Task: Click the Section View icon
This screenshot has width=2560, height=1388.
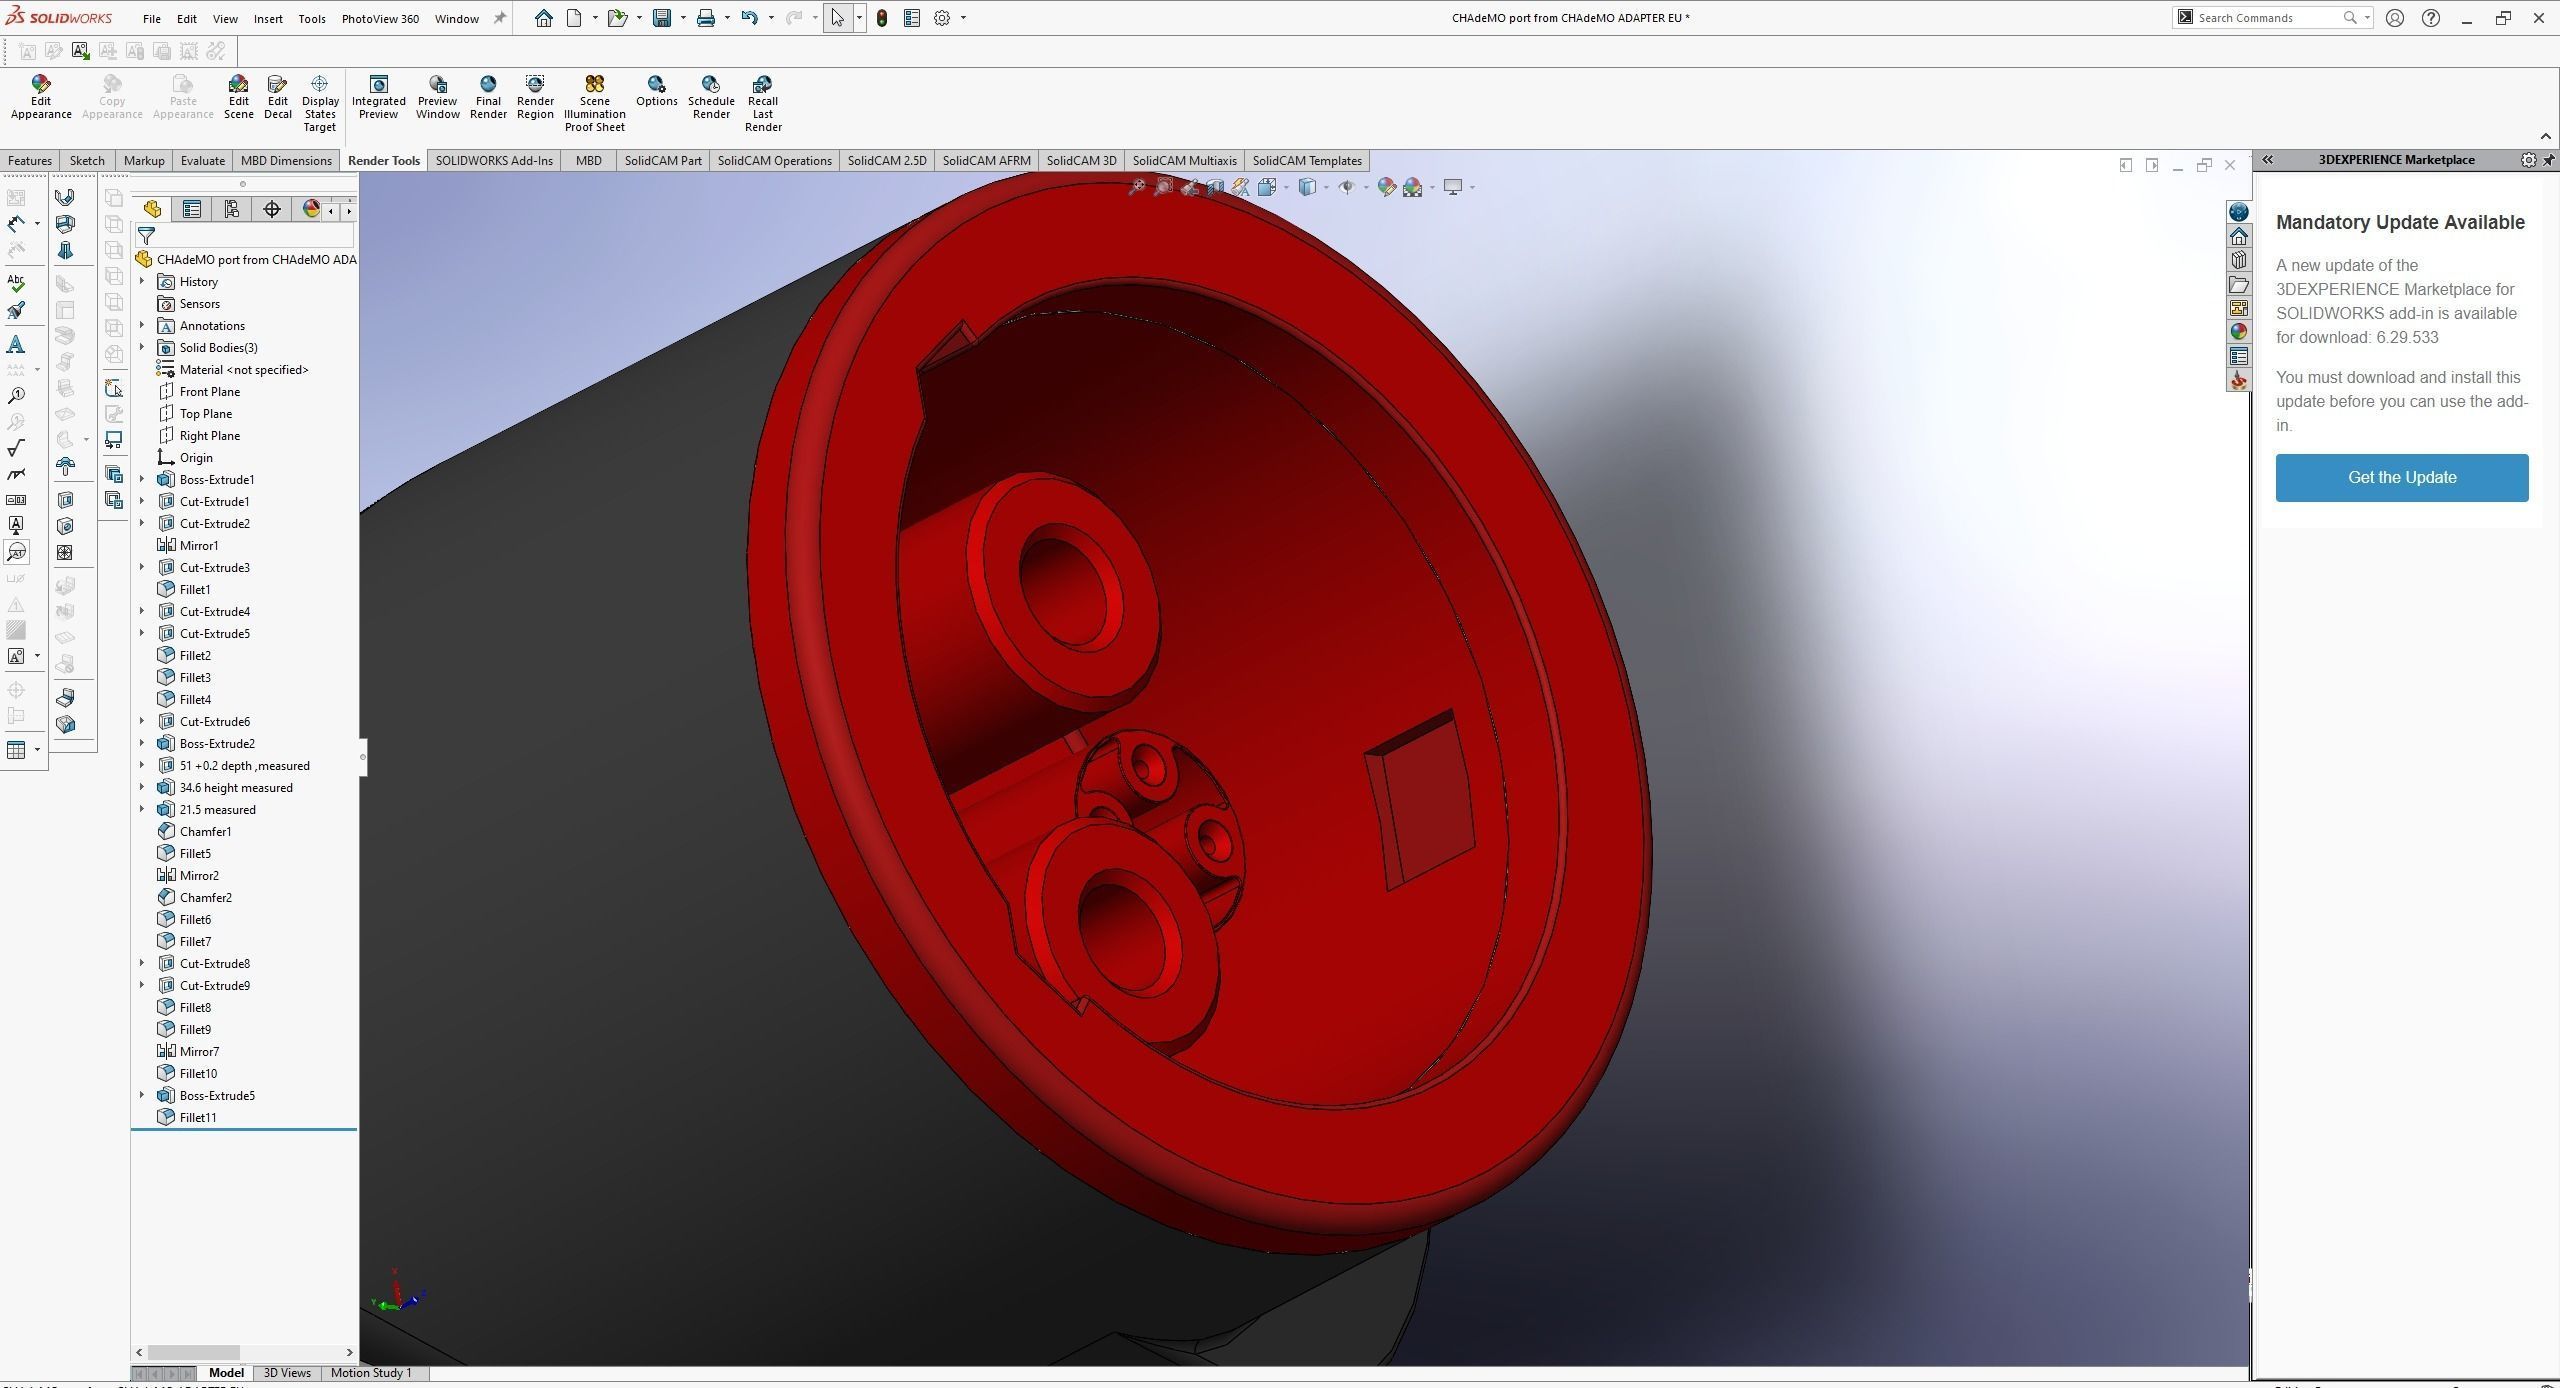Action: click(x=1215, y=187)
